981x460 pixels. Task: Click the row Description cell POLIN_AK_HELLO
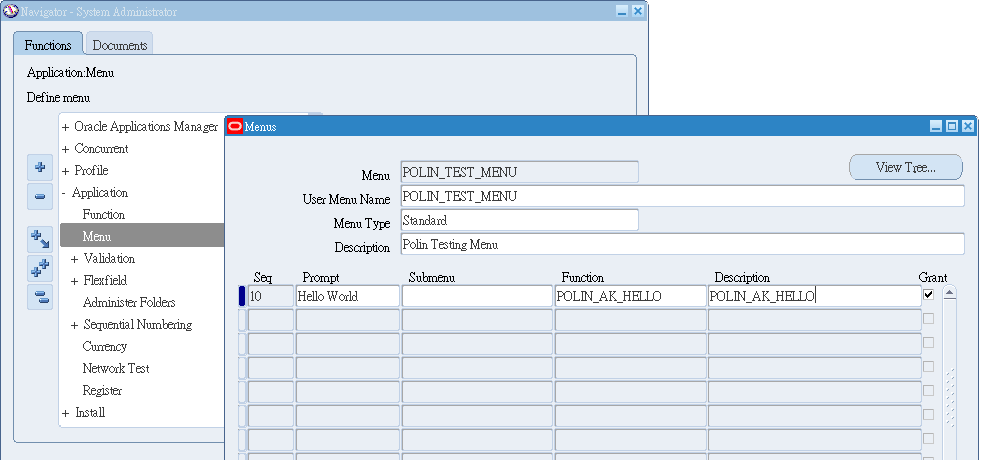815,296
